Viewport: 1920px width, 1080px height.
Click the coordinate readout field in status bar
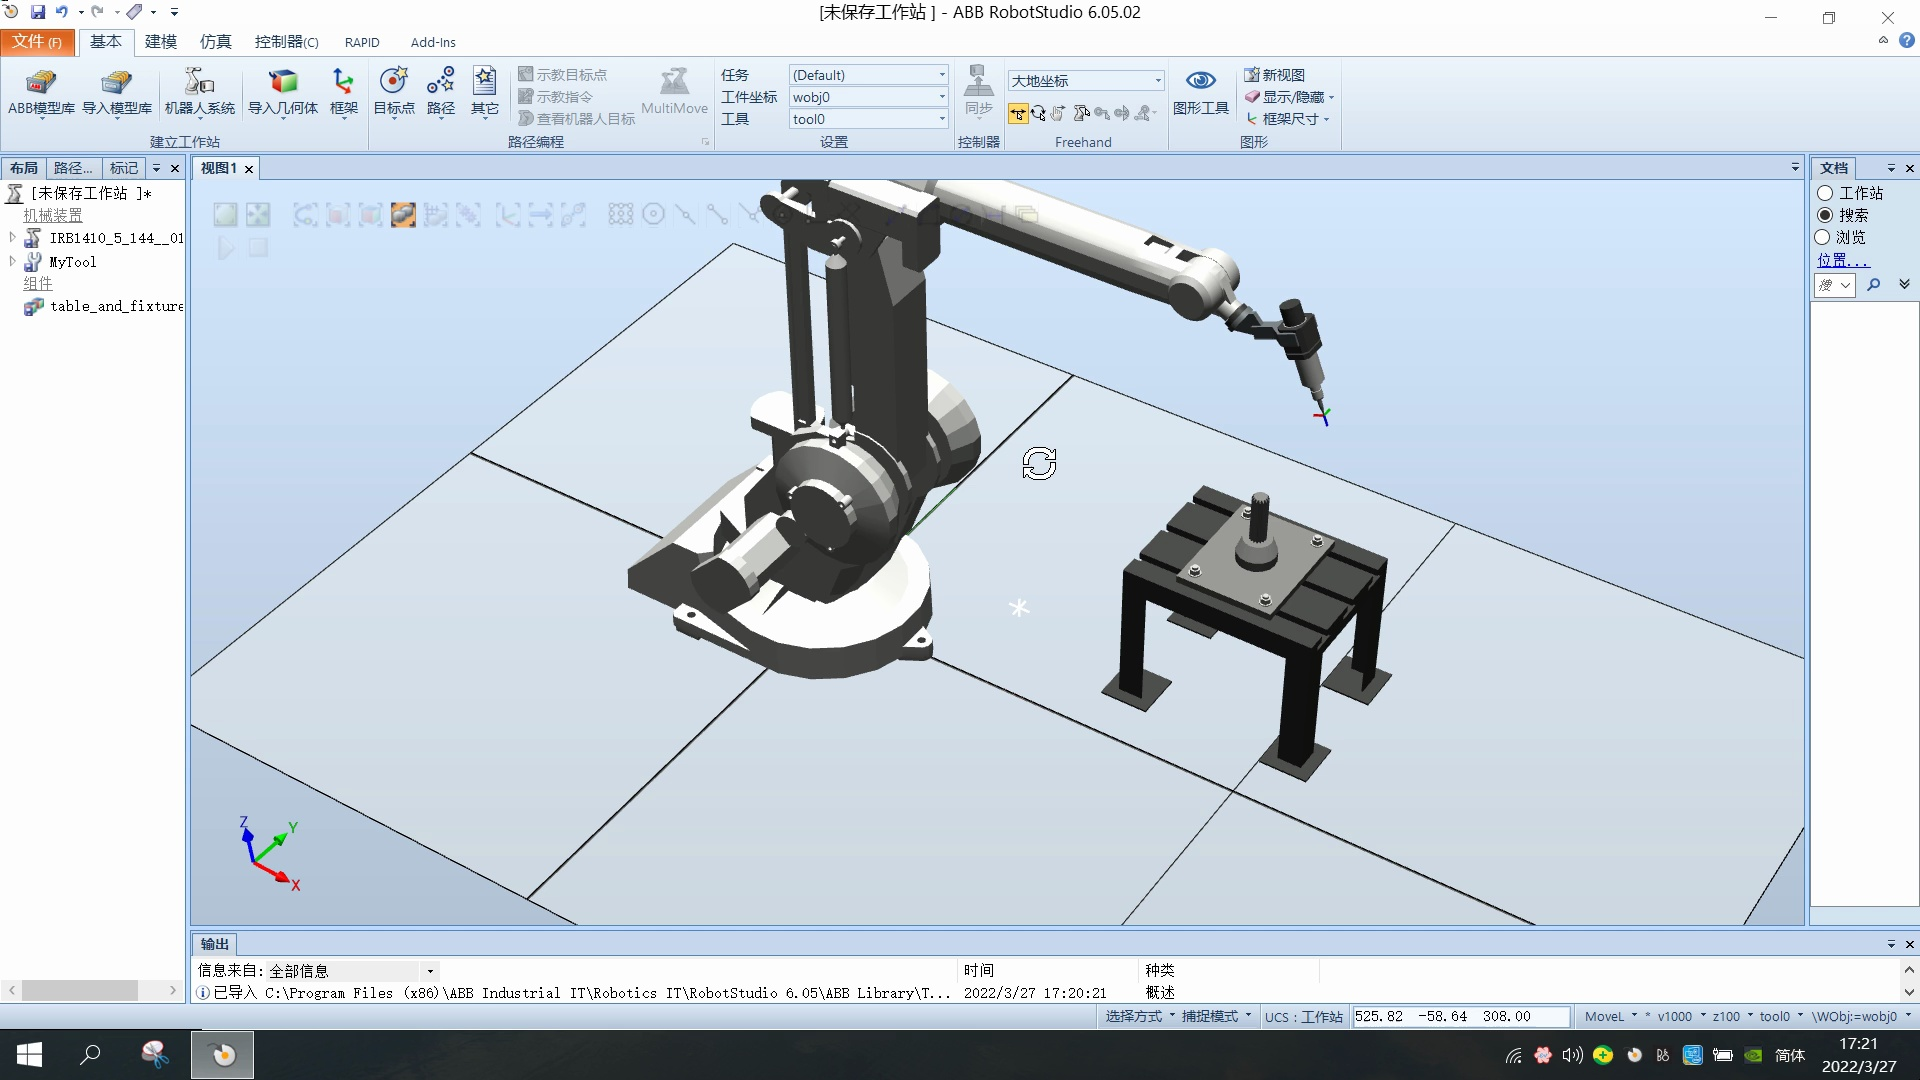pyautogui.click(x=1458, y=1016)
